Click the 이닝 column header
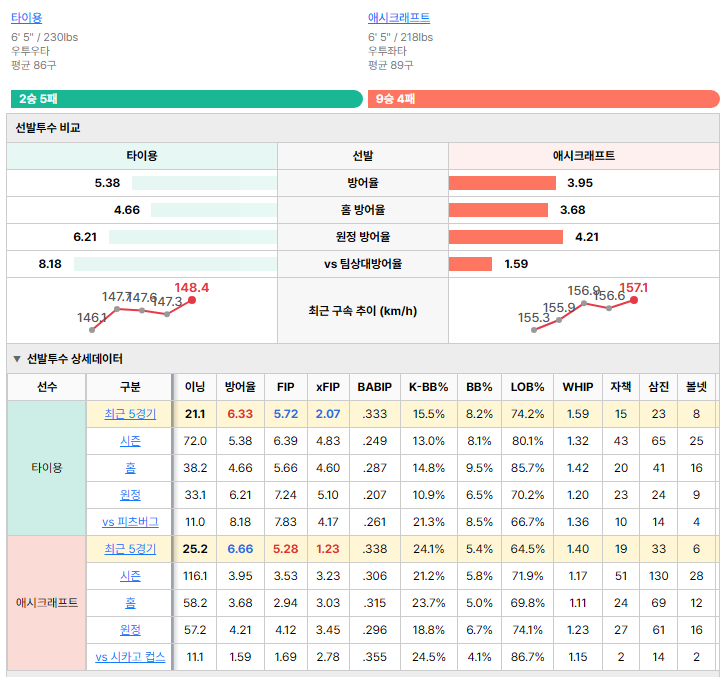This screenshot has height=677, width=726. click(195, 387)
